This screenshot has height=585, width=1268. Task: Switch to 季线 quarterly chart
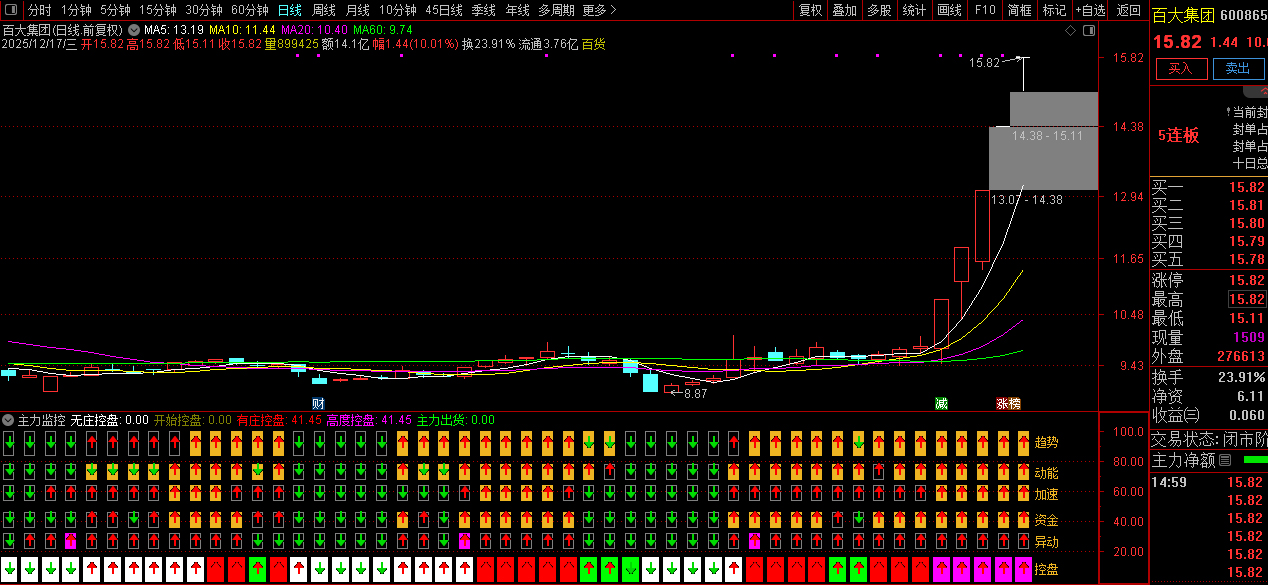[x=483, y=10]
